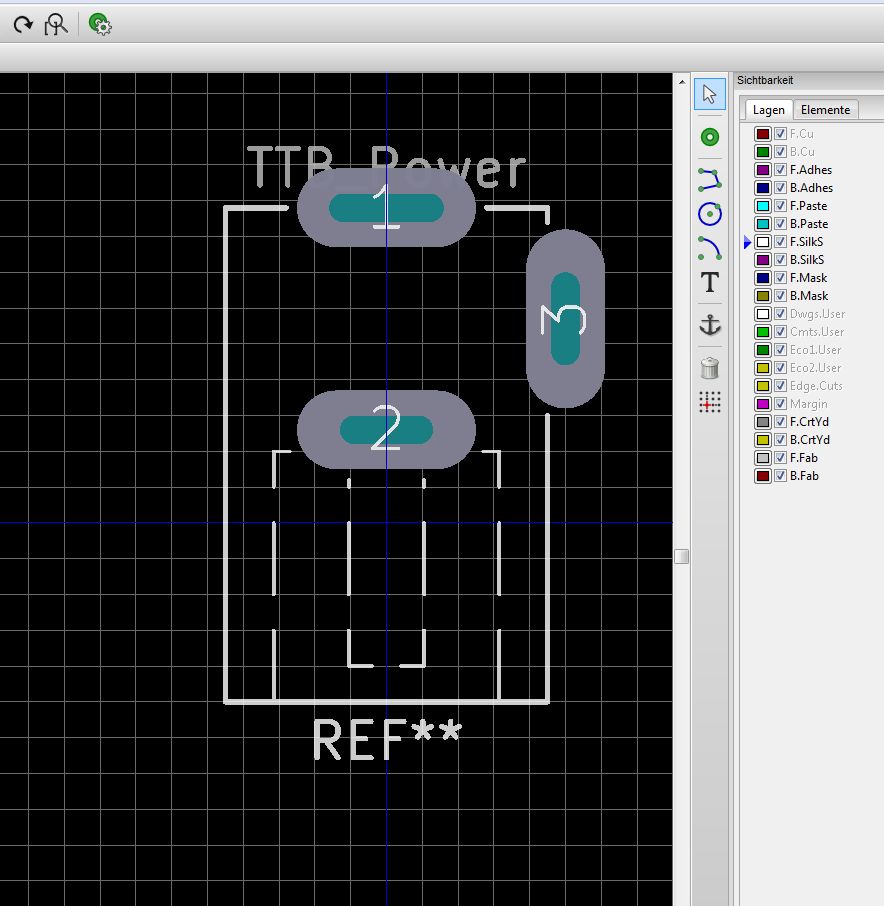Toggle Cmts.User layer visibility checkbox

[780, 332]
